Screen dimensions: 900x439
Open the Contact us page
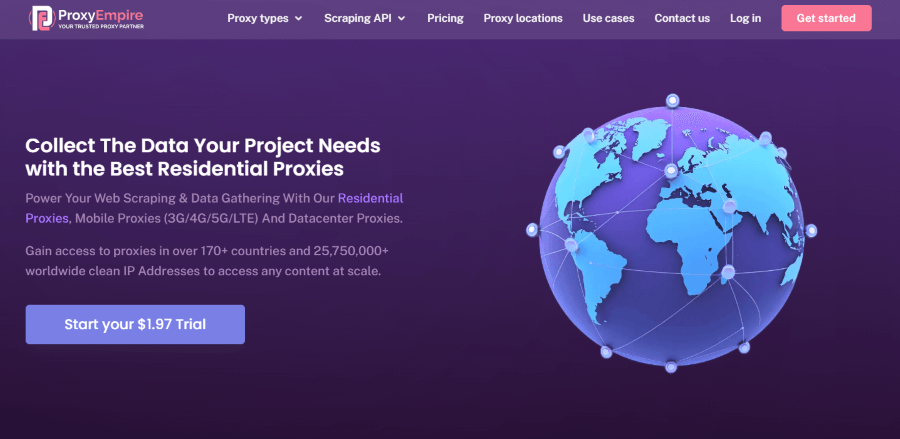pyautogui.click(x=682, y=18)
